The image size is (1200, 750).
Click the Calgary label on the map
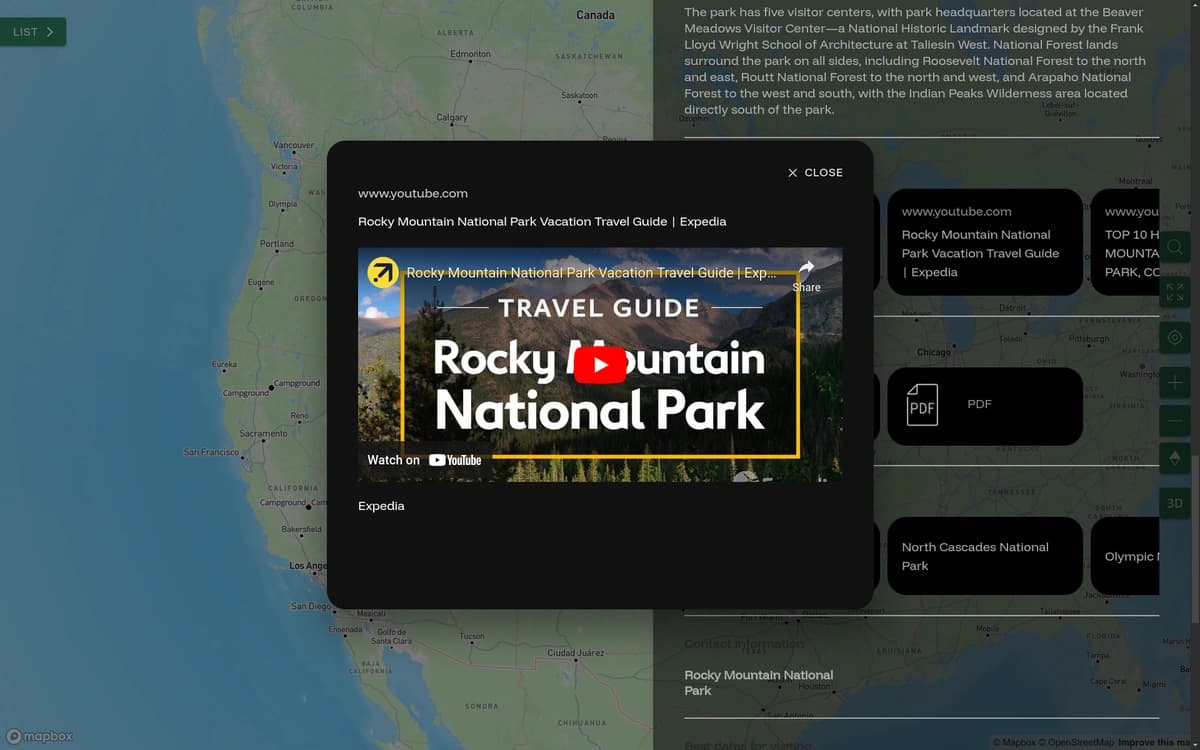[452, 117]
